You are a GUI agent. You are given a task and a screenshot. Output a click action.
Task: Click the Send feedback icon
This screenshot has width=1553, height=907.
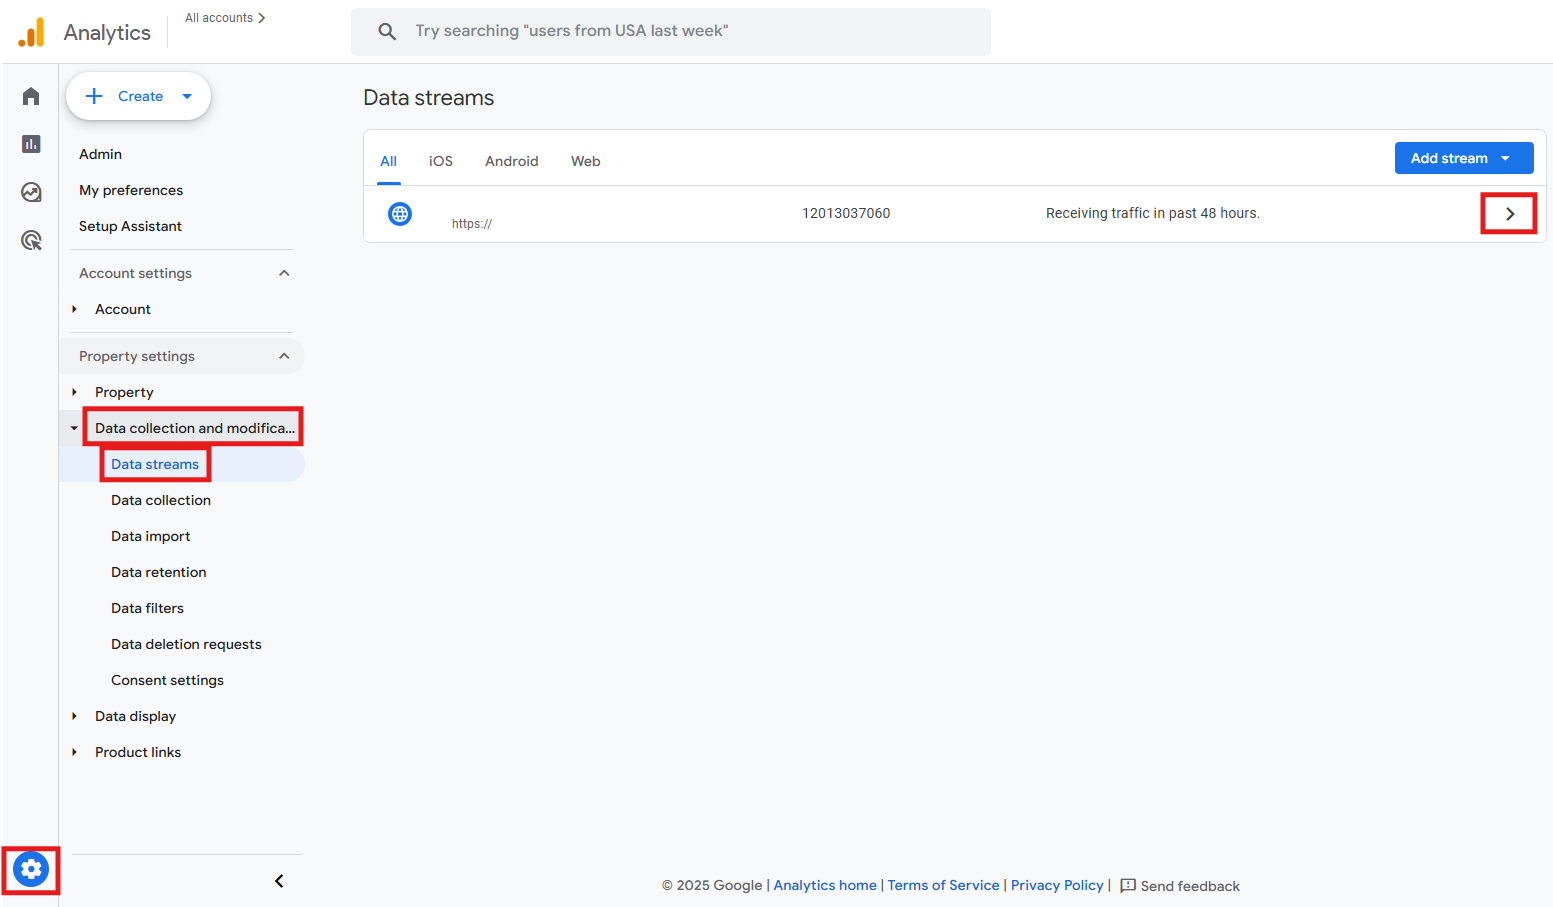[x=1128, y=886]
